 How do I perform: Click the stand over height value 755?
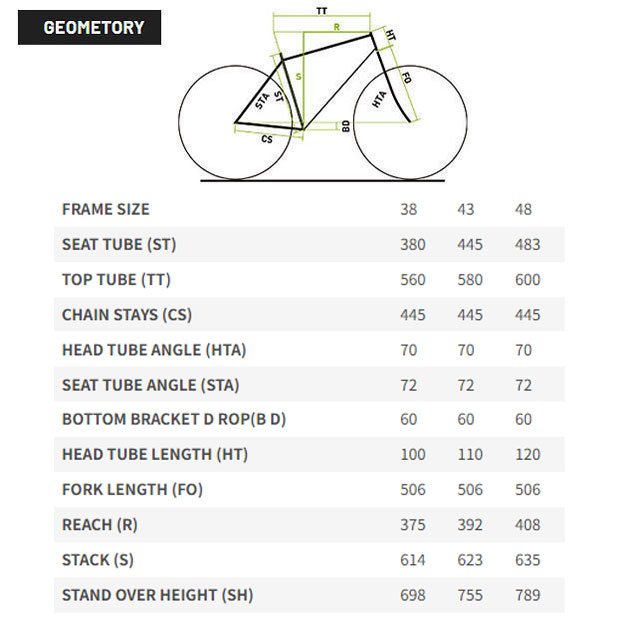(470, 595)
